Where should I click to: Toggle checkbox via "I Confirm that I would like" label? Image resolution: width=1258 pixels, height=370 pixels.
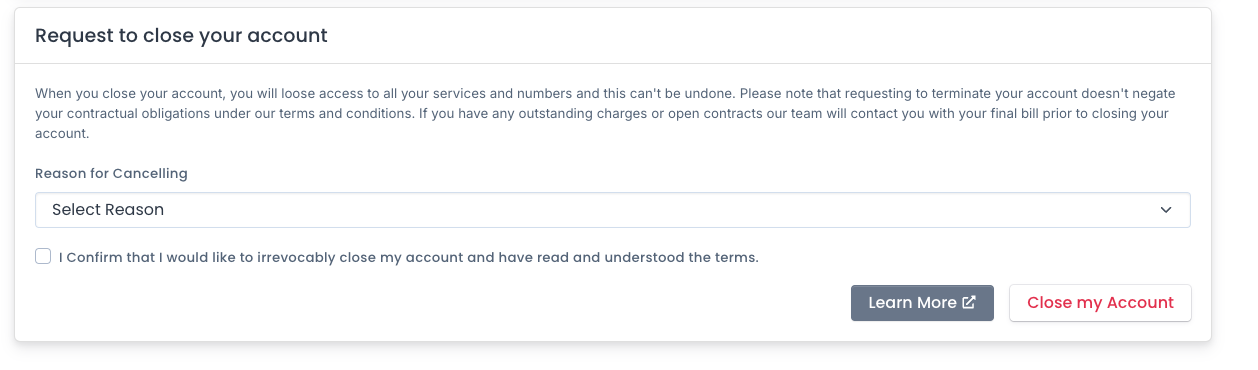pyautogui.click(x=409, y=257)
